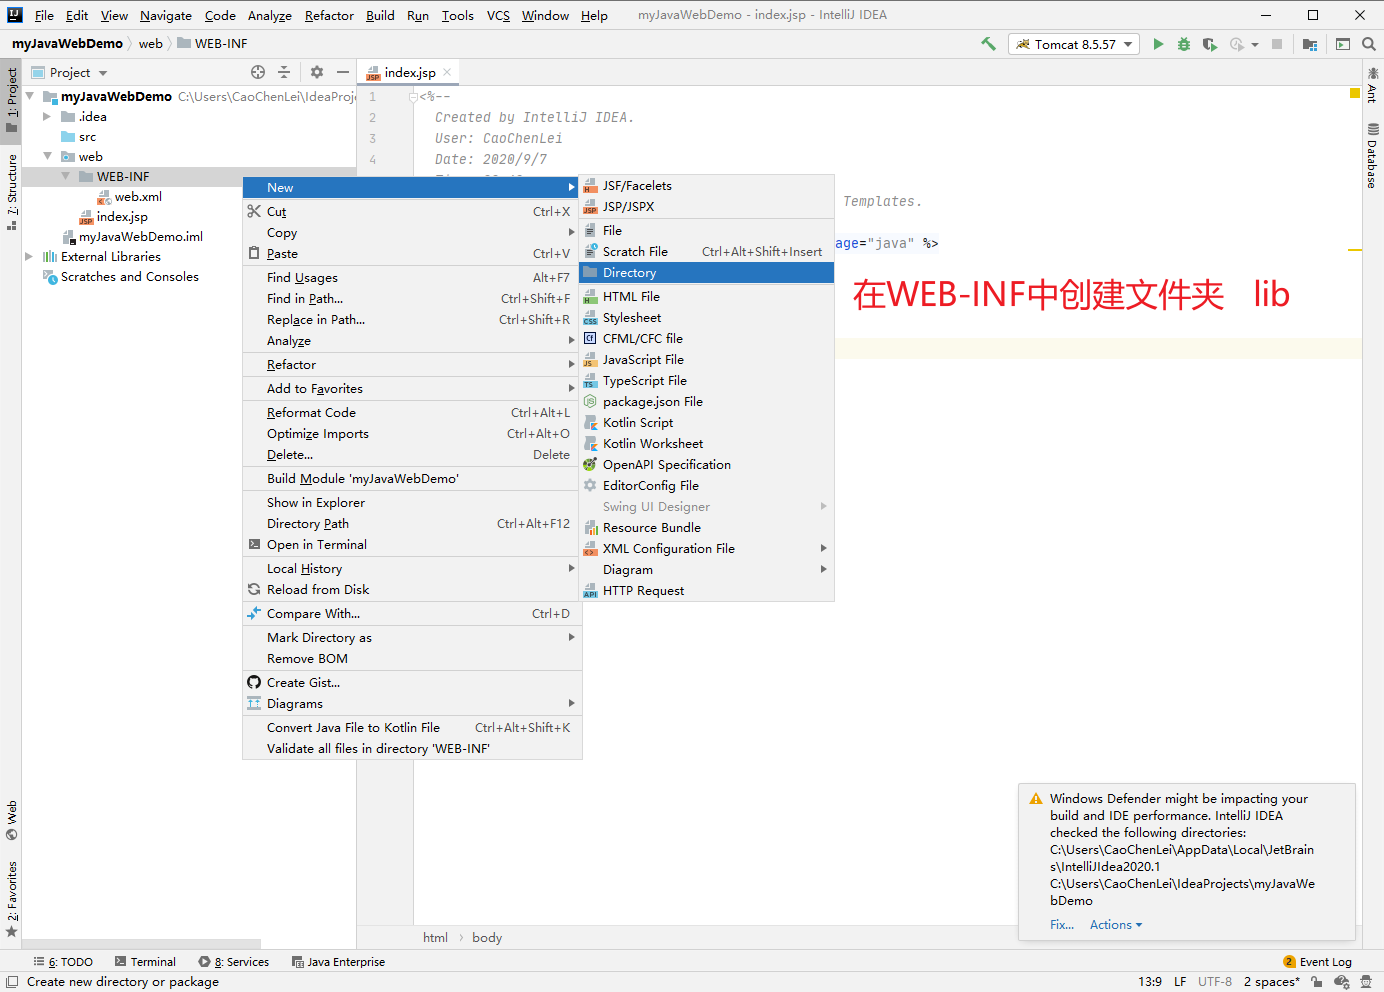Open the Favorites side tool window
Screen dimensions: 1384x992
point(11,899)
